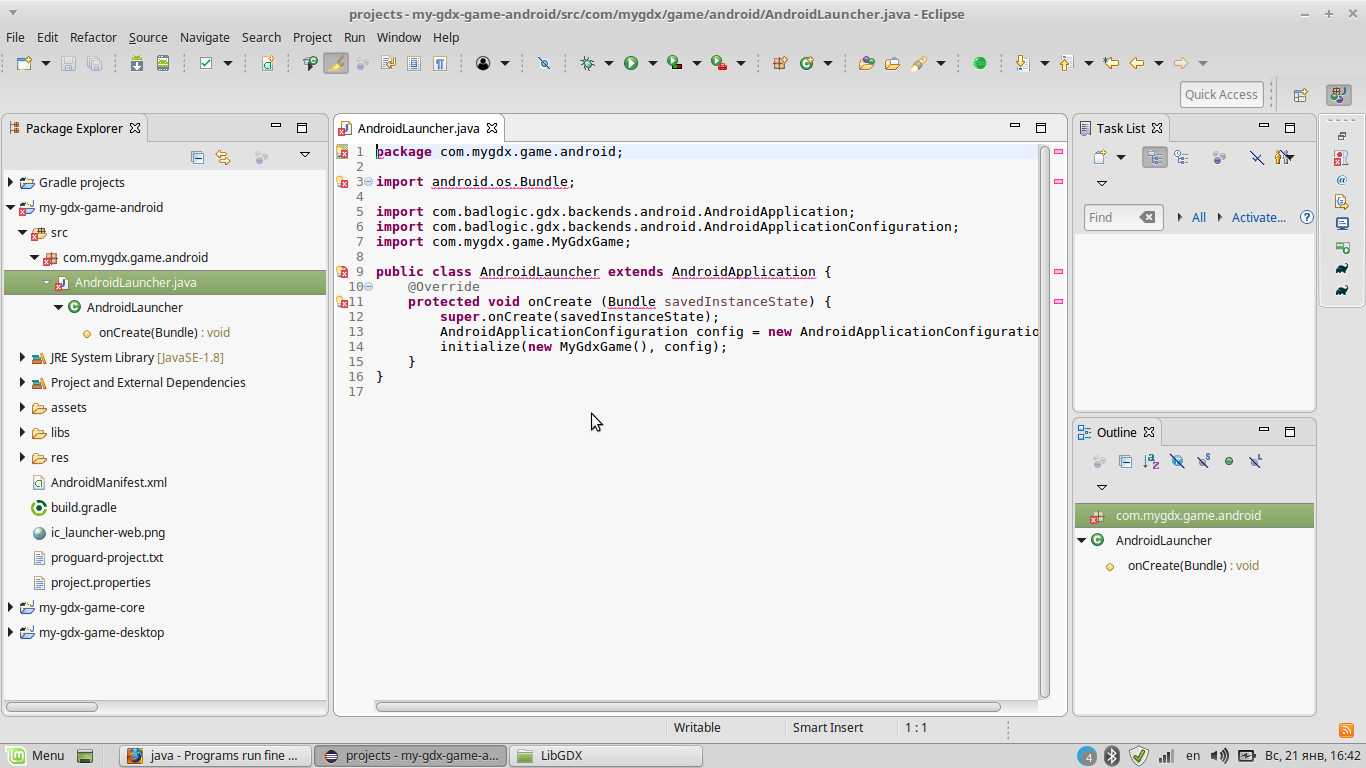Open the Navigate menu
Image resolution: width=1366 pixels, height=768 pixels.
tap(205, 37)
